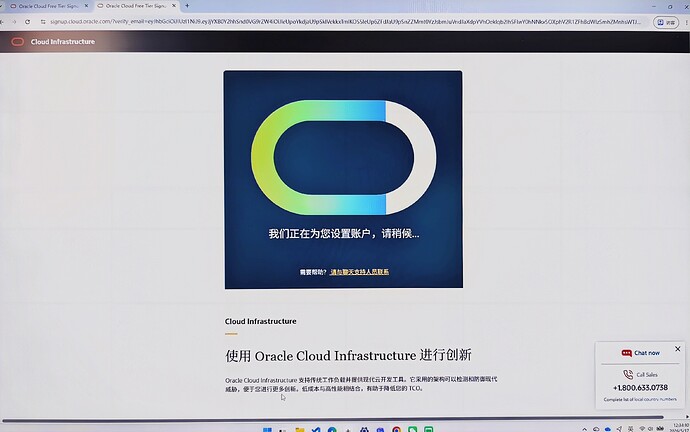The image size is (690, 432).
Task: Click the signup.cloud.oracle.com address bar
Action: click(345, 22)
